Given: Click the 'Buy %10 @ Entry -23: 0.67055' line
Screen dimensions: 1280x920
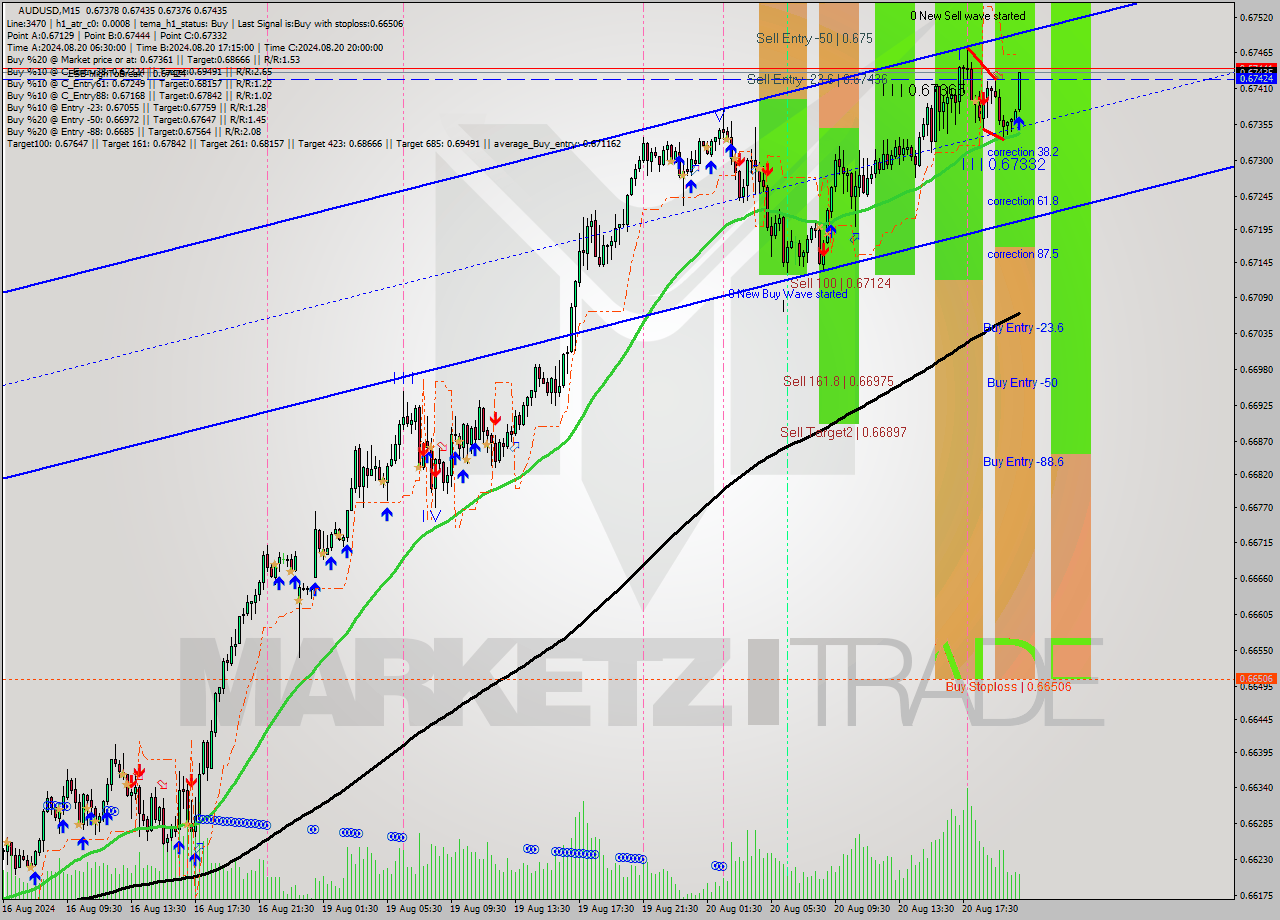Looking at the screenshot, I should coord(136,107).
